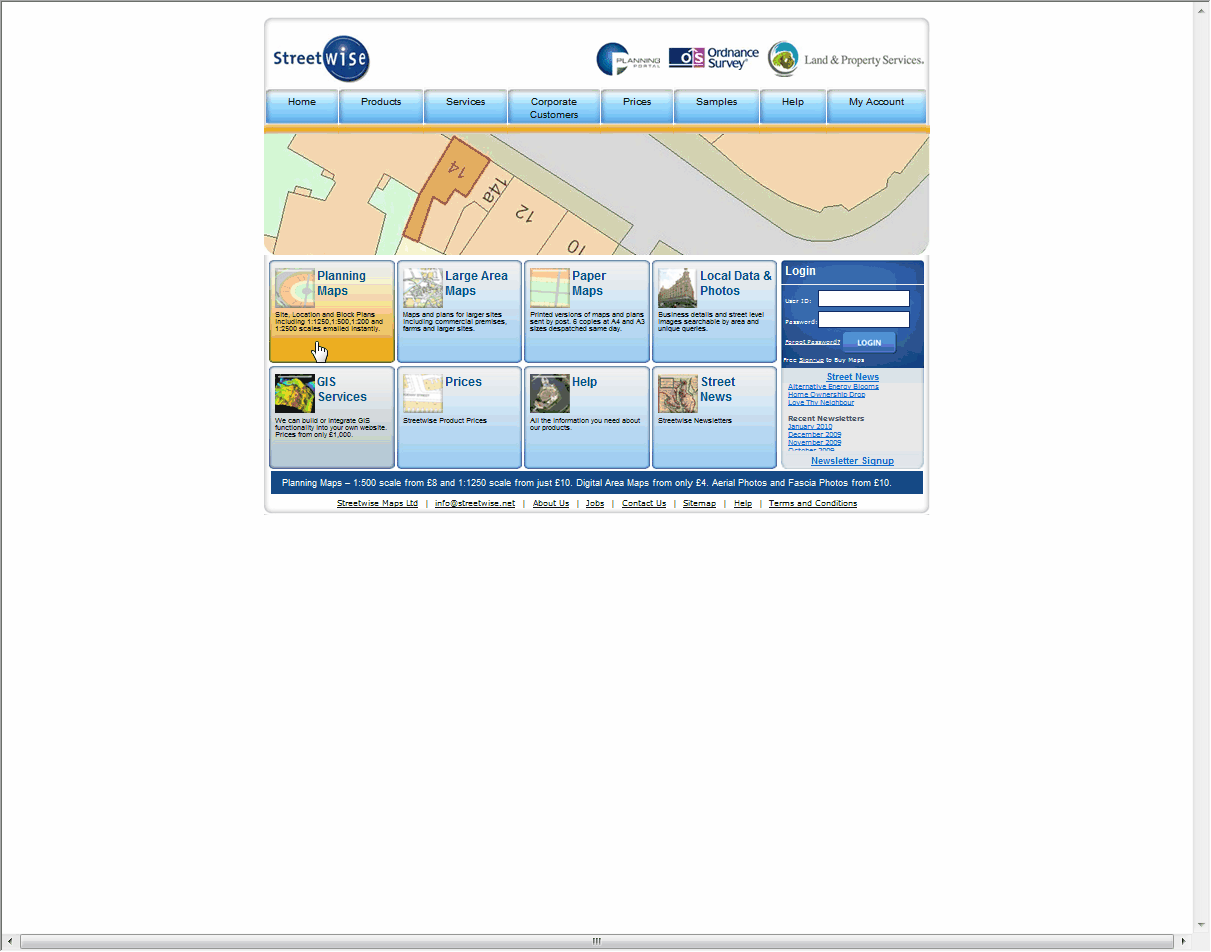Image resolution: width=1211 pixels, height=952 pixels.
Task: Open the Corporate Customers menu tab
Action: (554, 107)
